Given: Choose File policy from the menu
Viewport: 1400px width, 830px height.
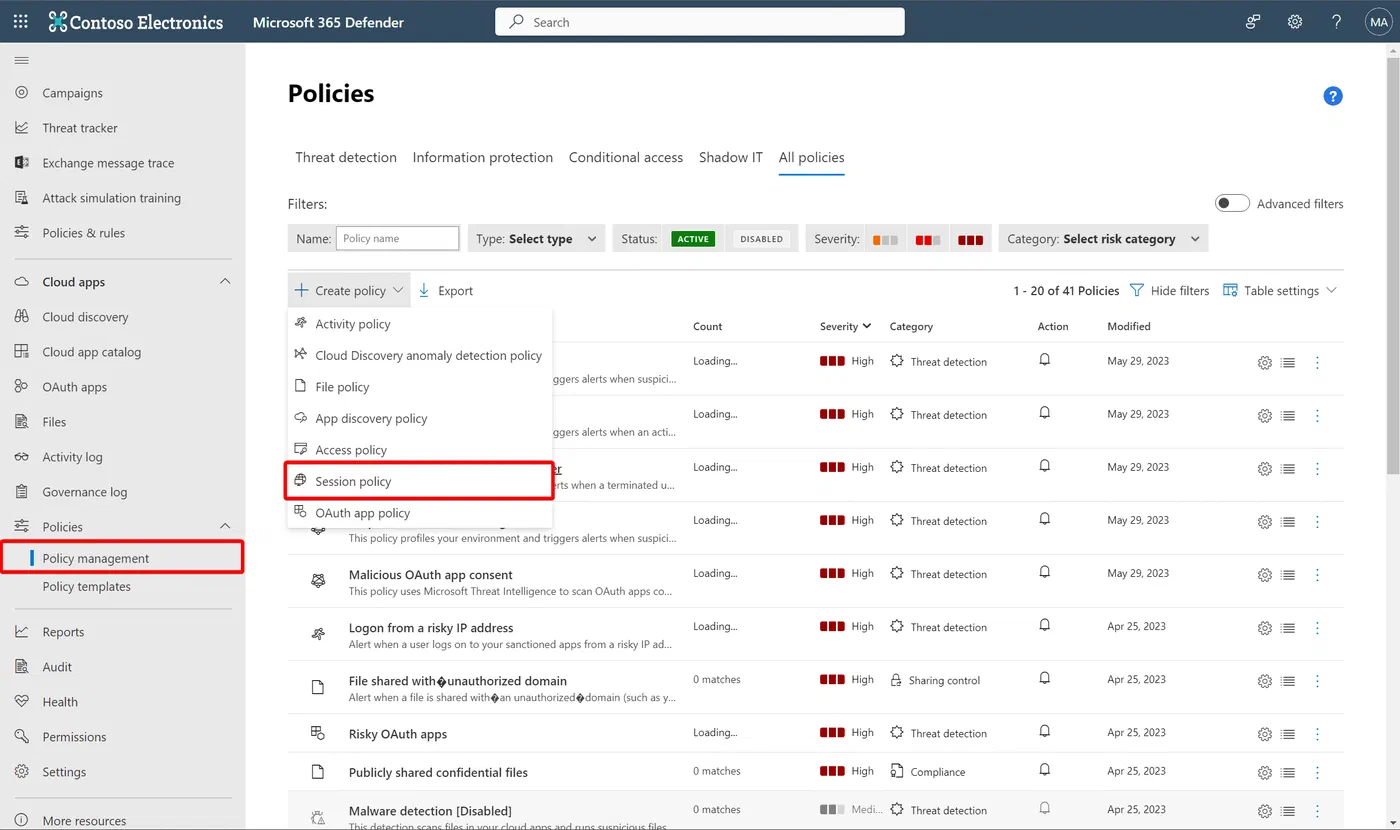Looking at the screenshot, I should [420, 387].
